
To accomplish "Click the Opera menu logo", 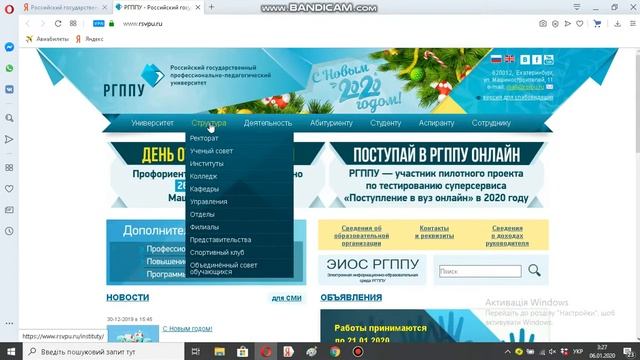I will click(9, 9).
